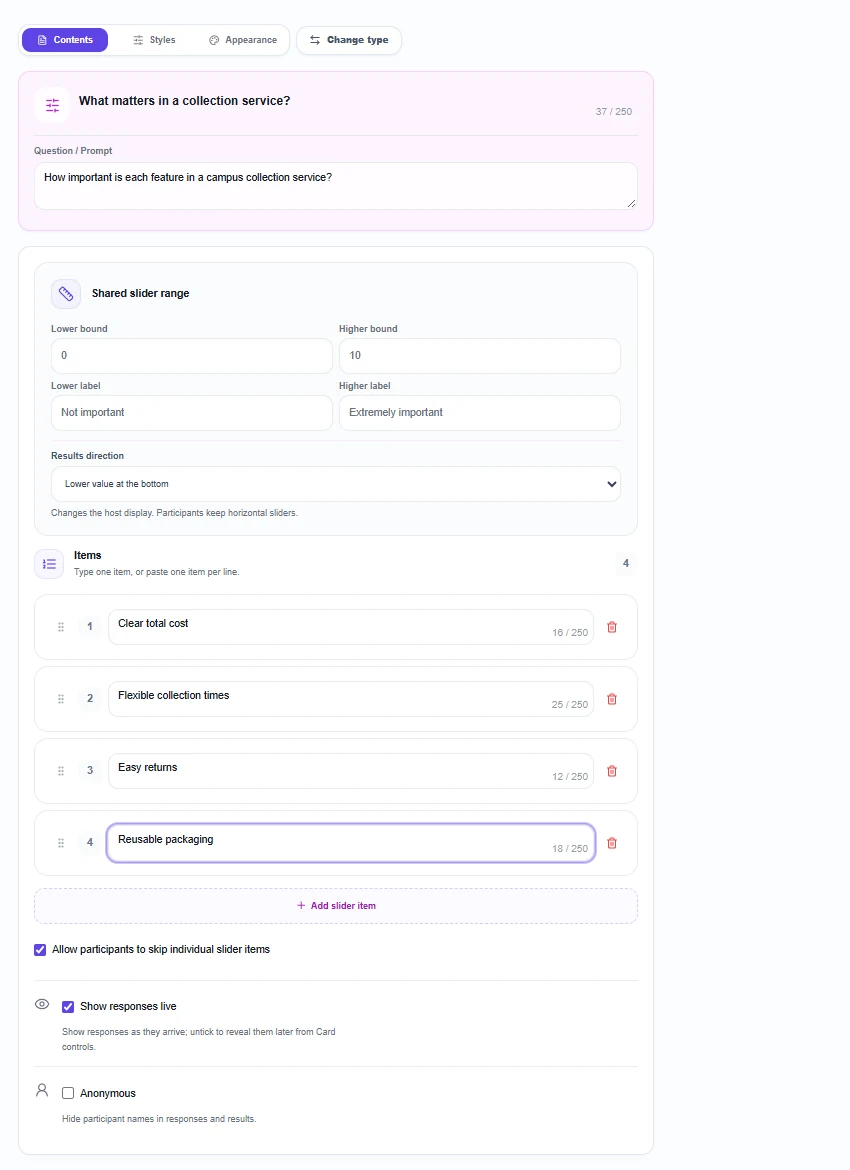Edit the Reusable packaging item field
Viewport: 850px width, 1170px height.
pyautogui.click(x=351, y=843)
